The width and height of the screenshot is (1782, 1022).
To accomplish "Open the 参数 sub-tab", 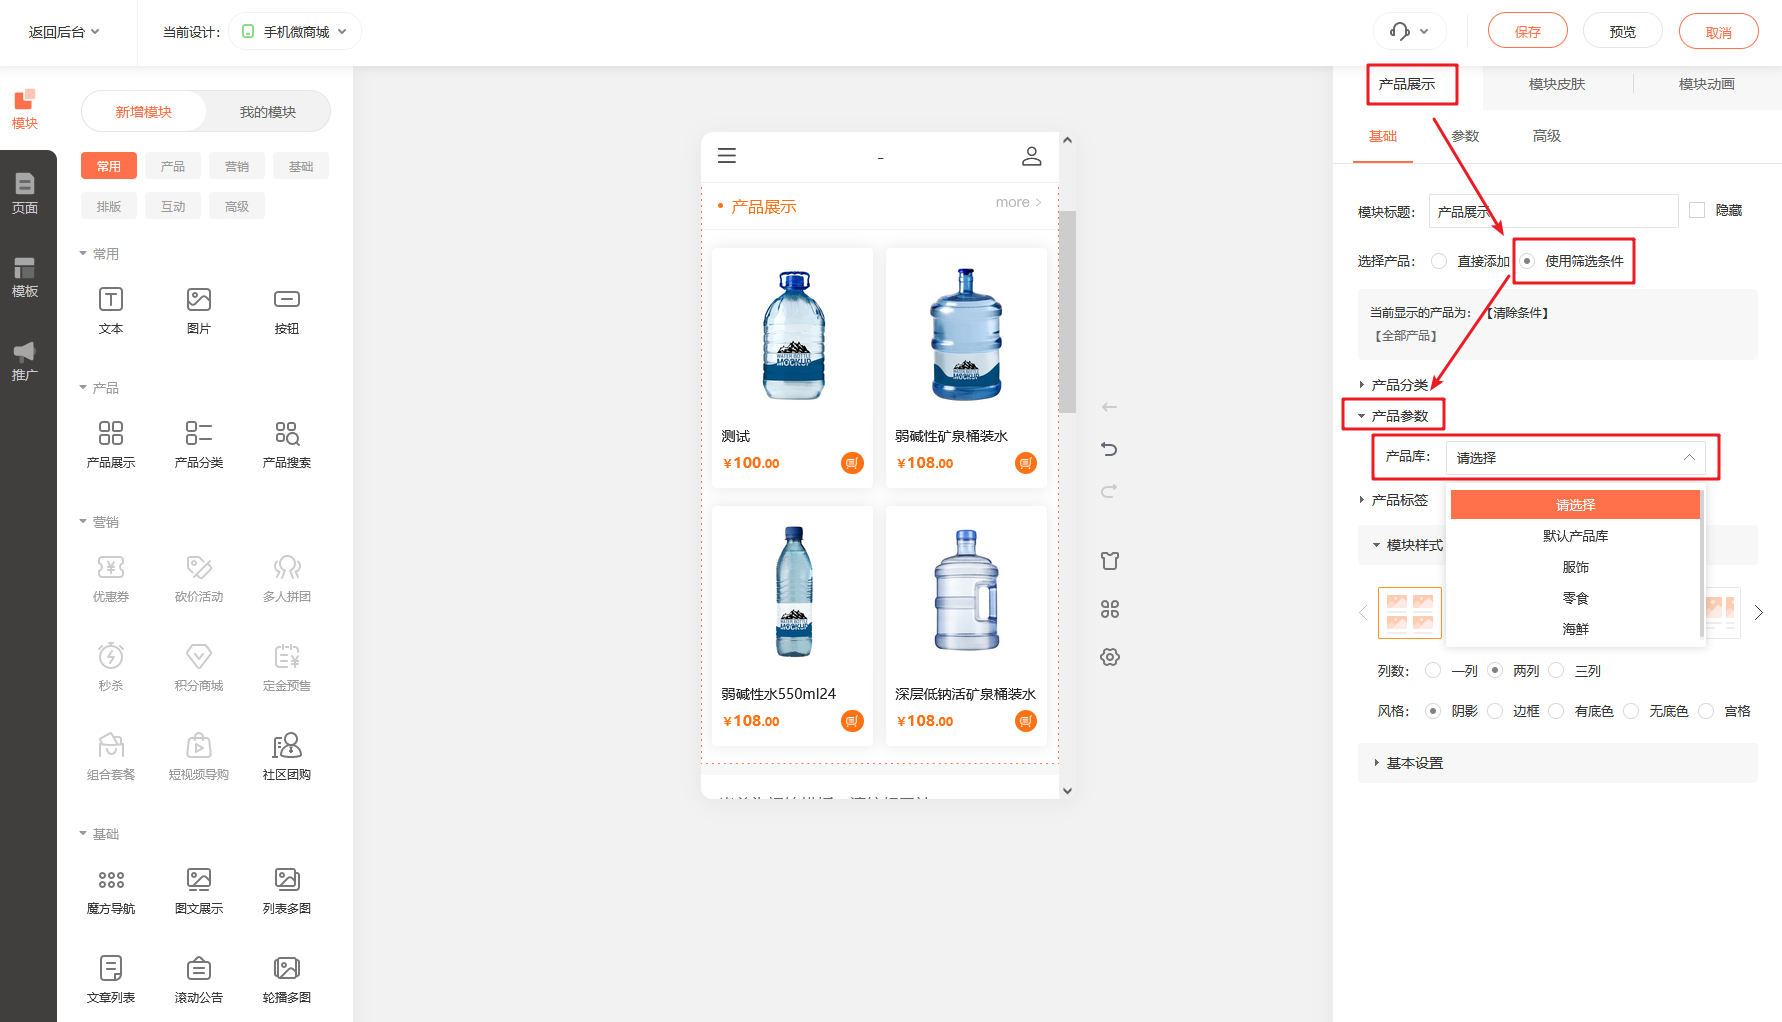I will [1465, 136].
